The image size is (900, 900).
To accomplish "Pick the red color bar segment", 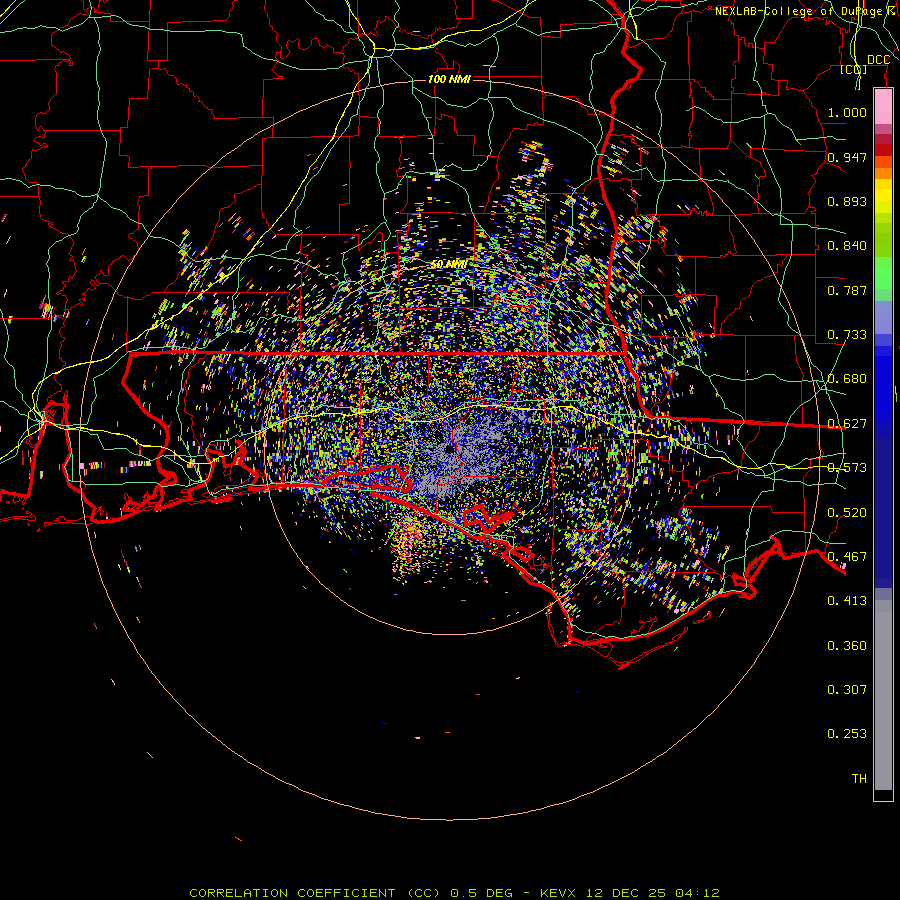I will 883,150.
